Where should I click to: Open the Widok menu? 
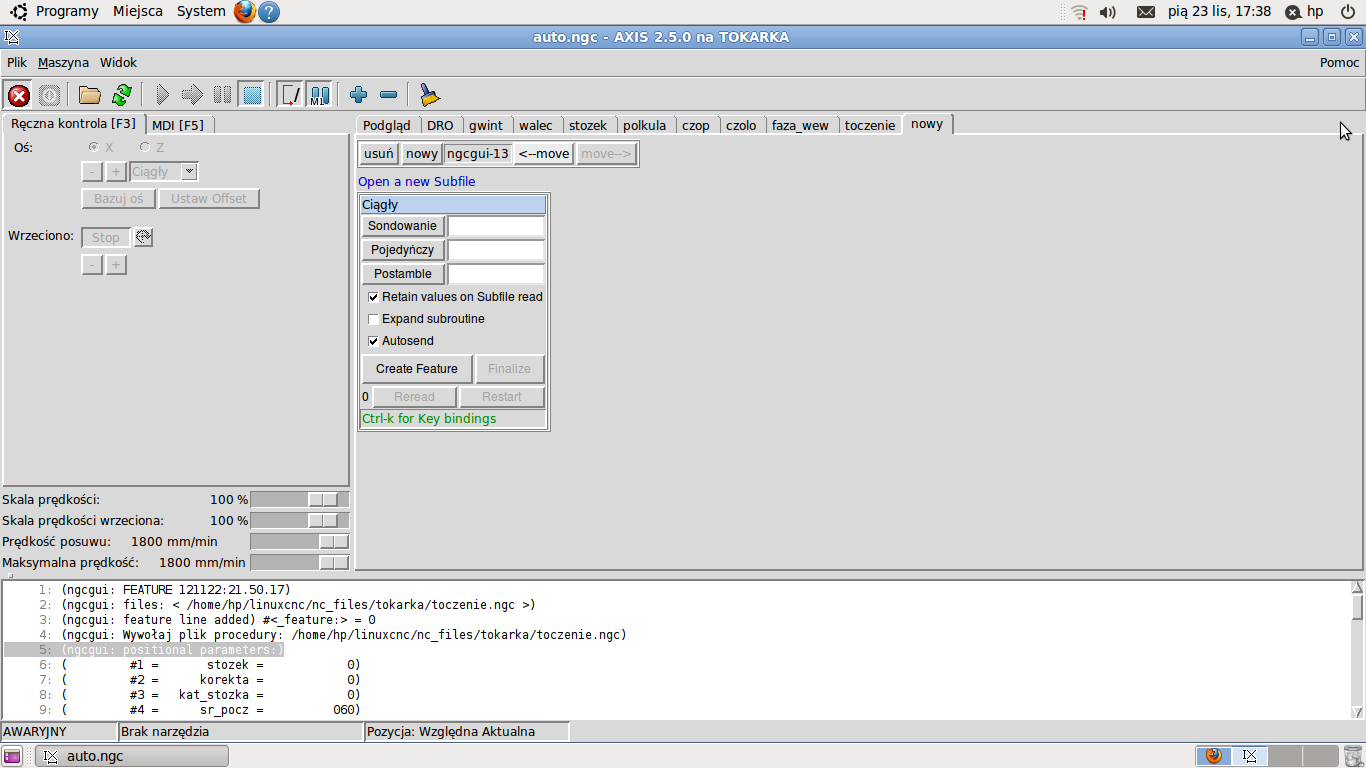coord(118,62)
